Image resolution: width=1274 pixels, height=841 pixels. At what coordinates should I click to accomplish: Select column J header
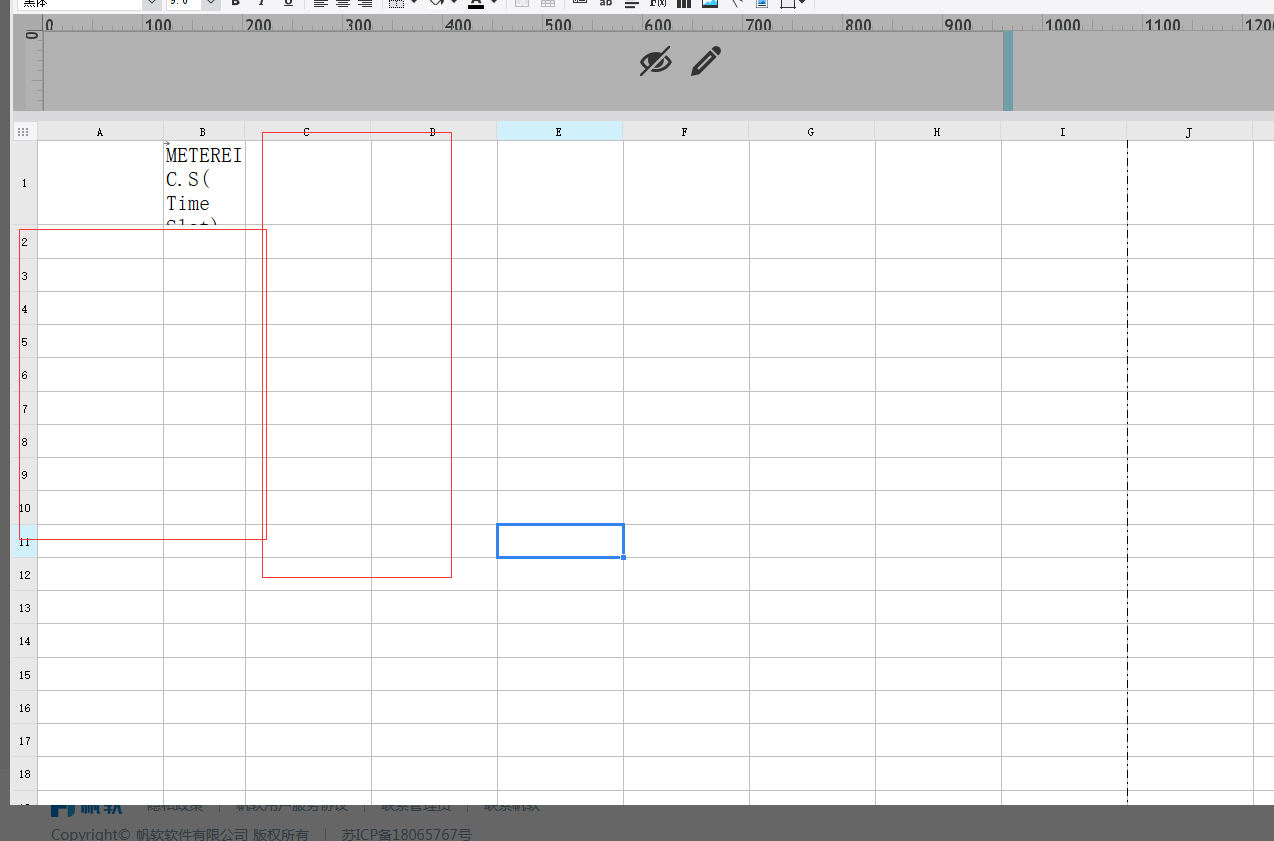point(1189,132)
